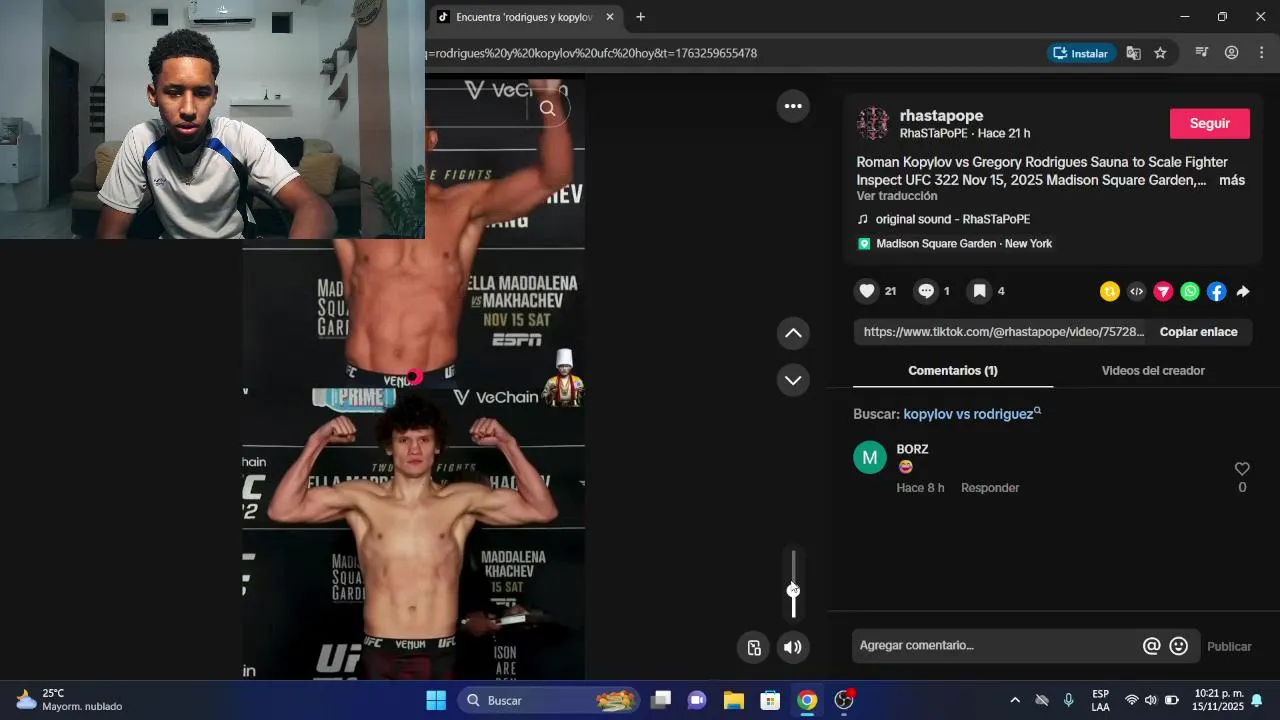Click the Chrome Instalar app button
This screenshot has height=720, width=1280.
coord(1081,53)
